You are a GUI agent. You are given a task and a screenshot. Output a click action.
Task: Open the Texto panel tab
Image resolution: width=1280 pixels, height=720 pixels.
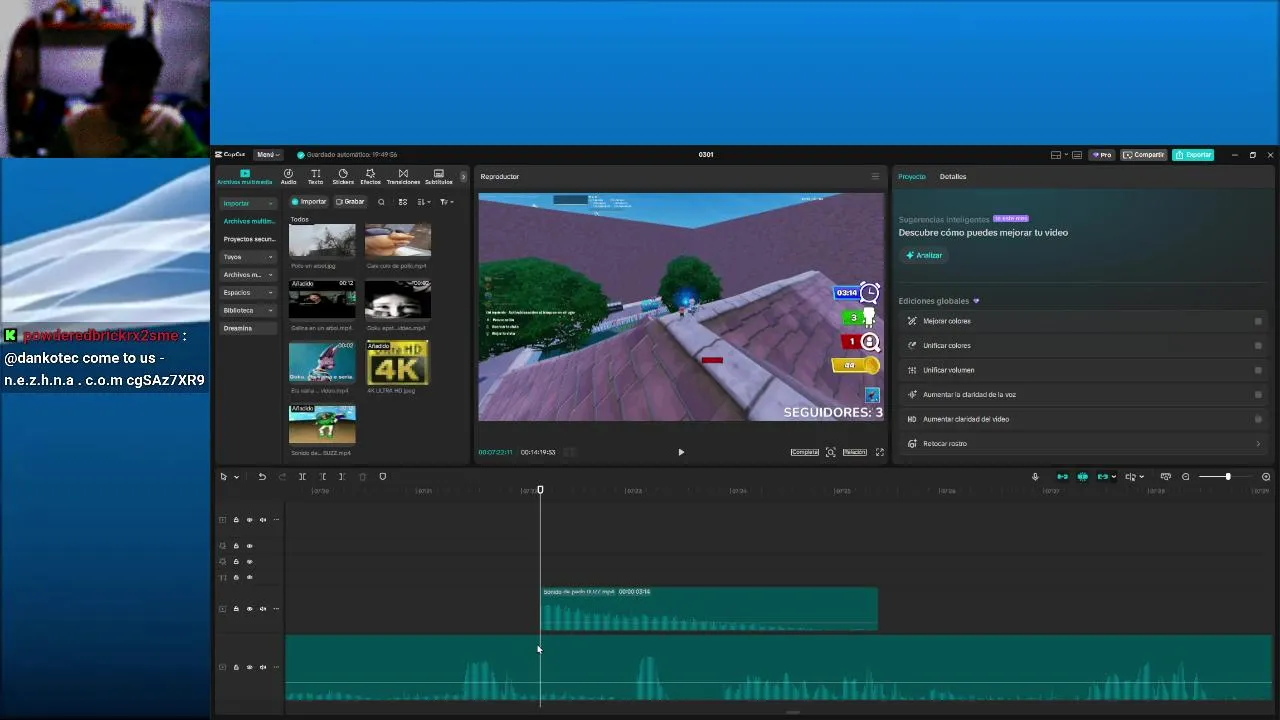click(315, 177)
